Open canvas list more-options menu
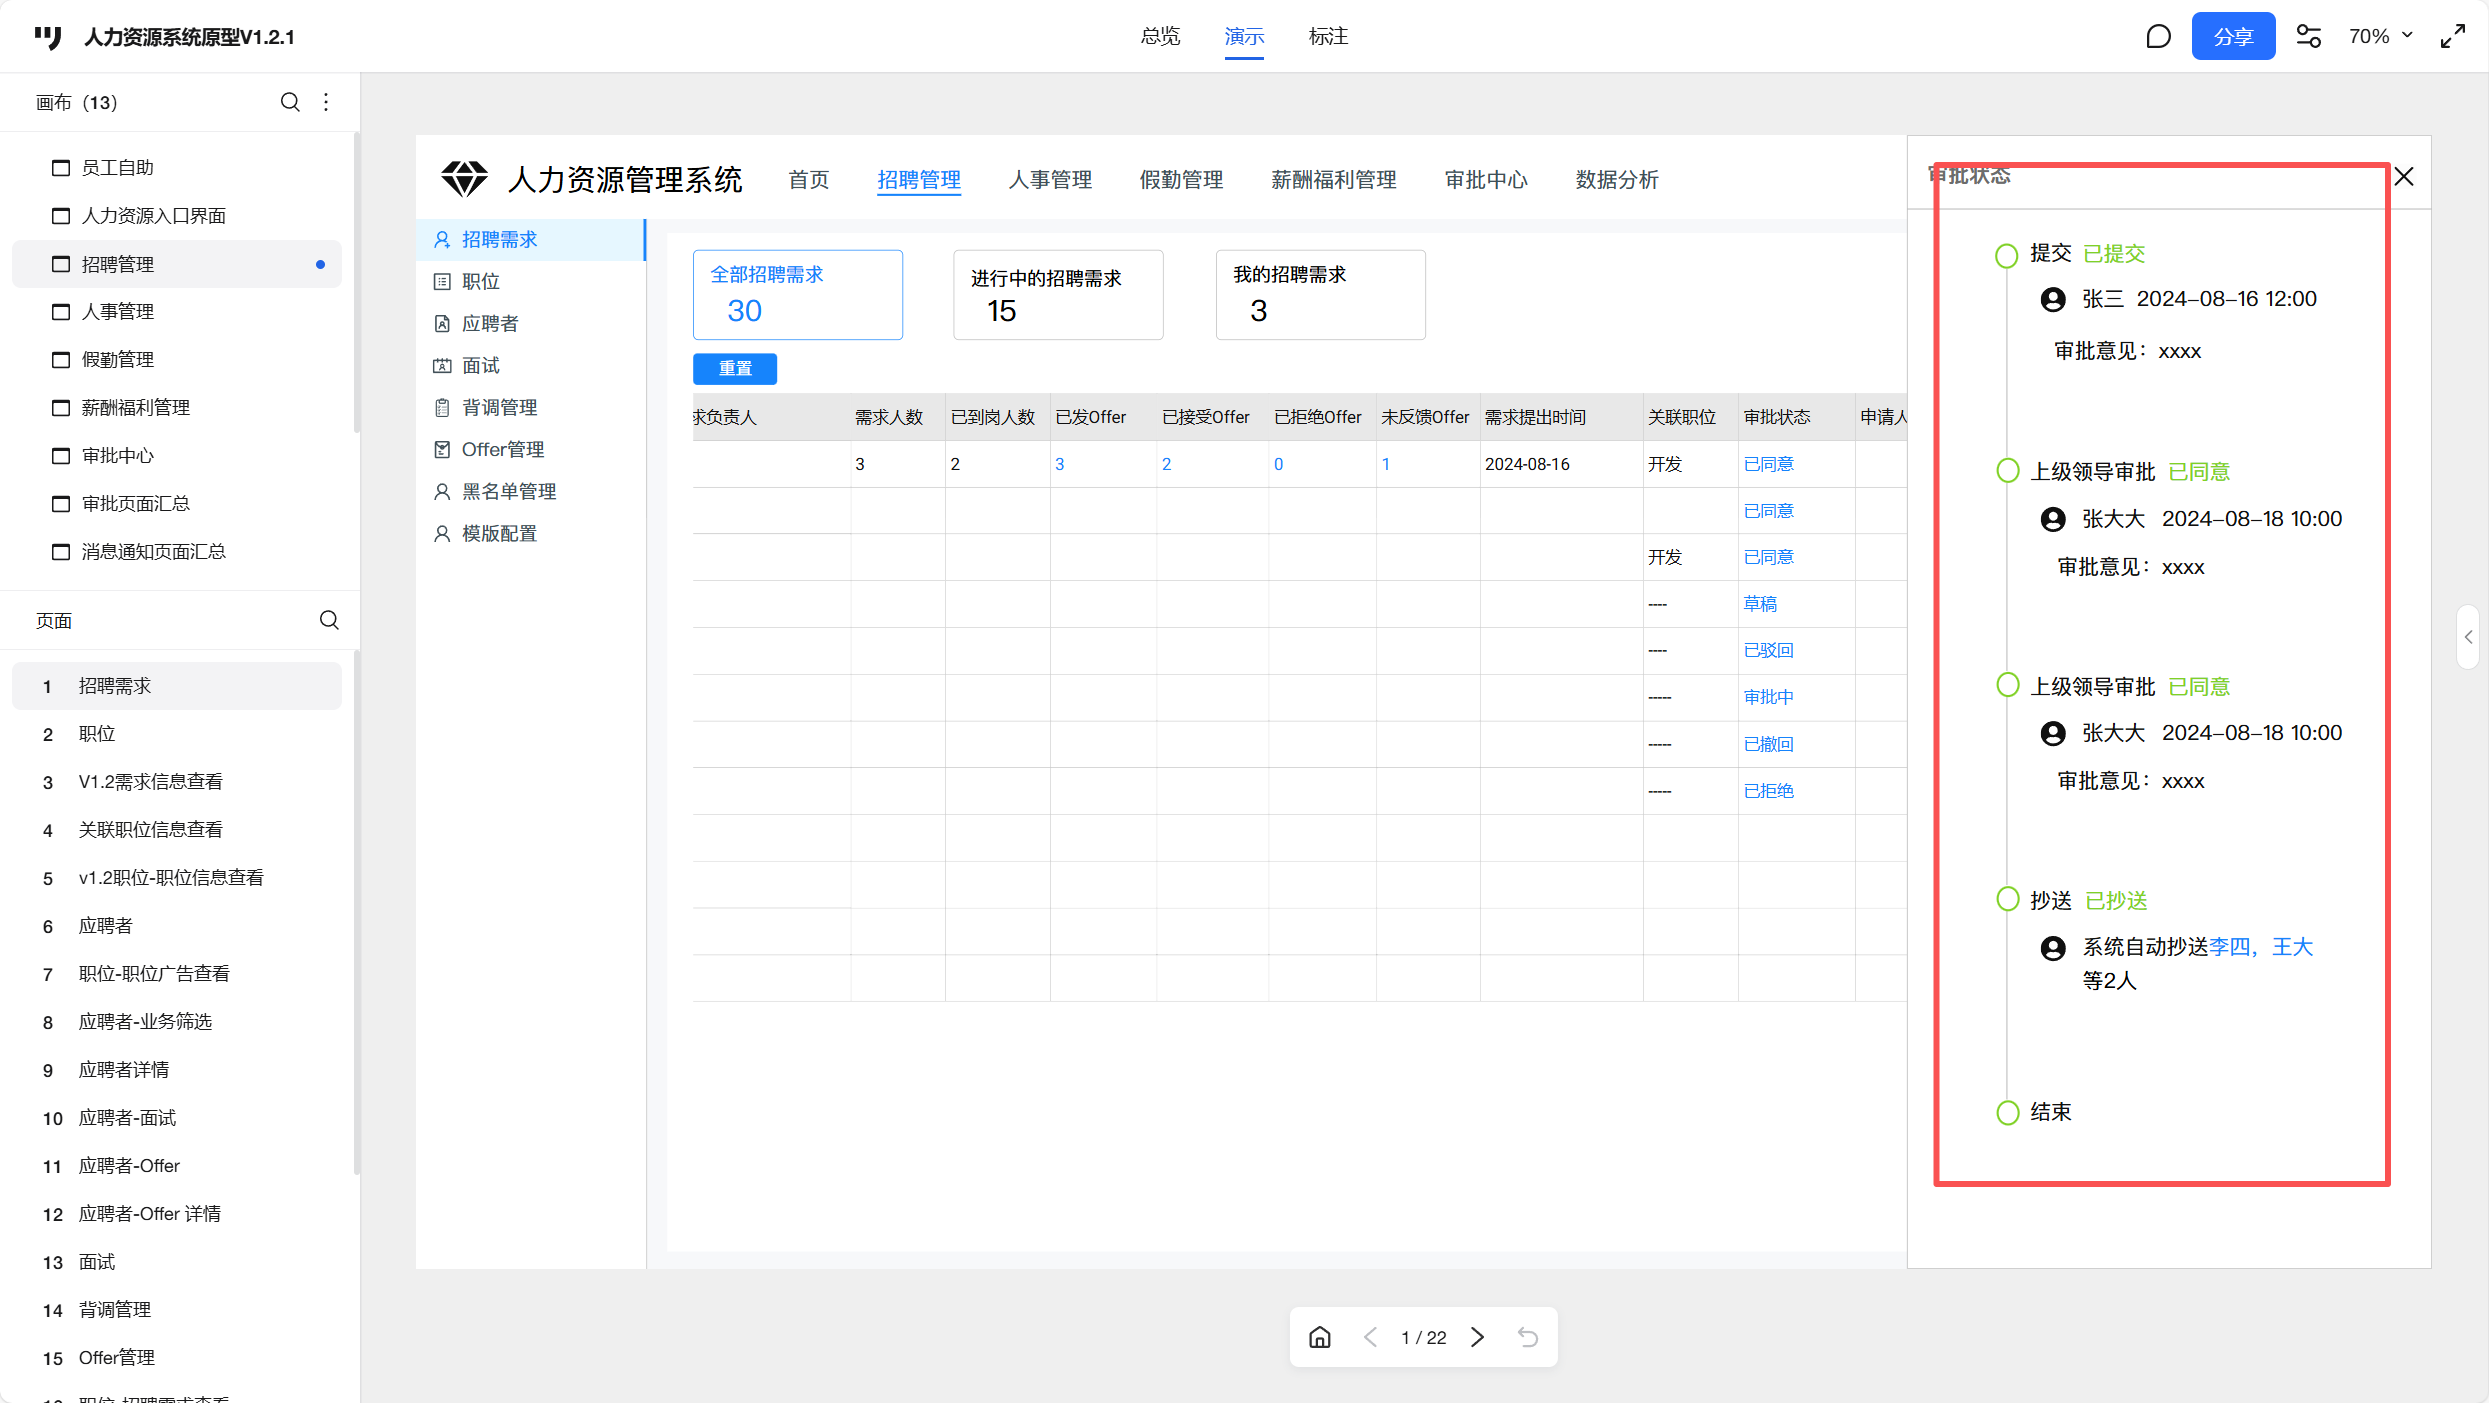Image resolution: width=2489 pixels, height=1403 pixels. (x=326, y=102)
